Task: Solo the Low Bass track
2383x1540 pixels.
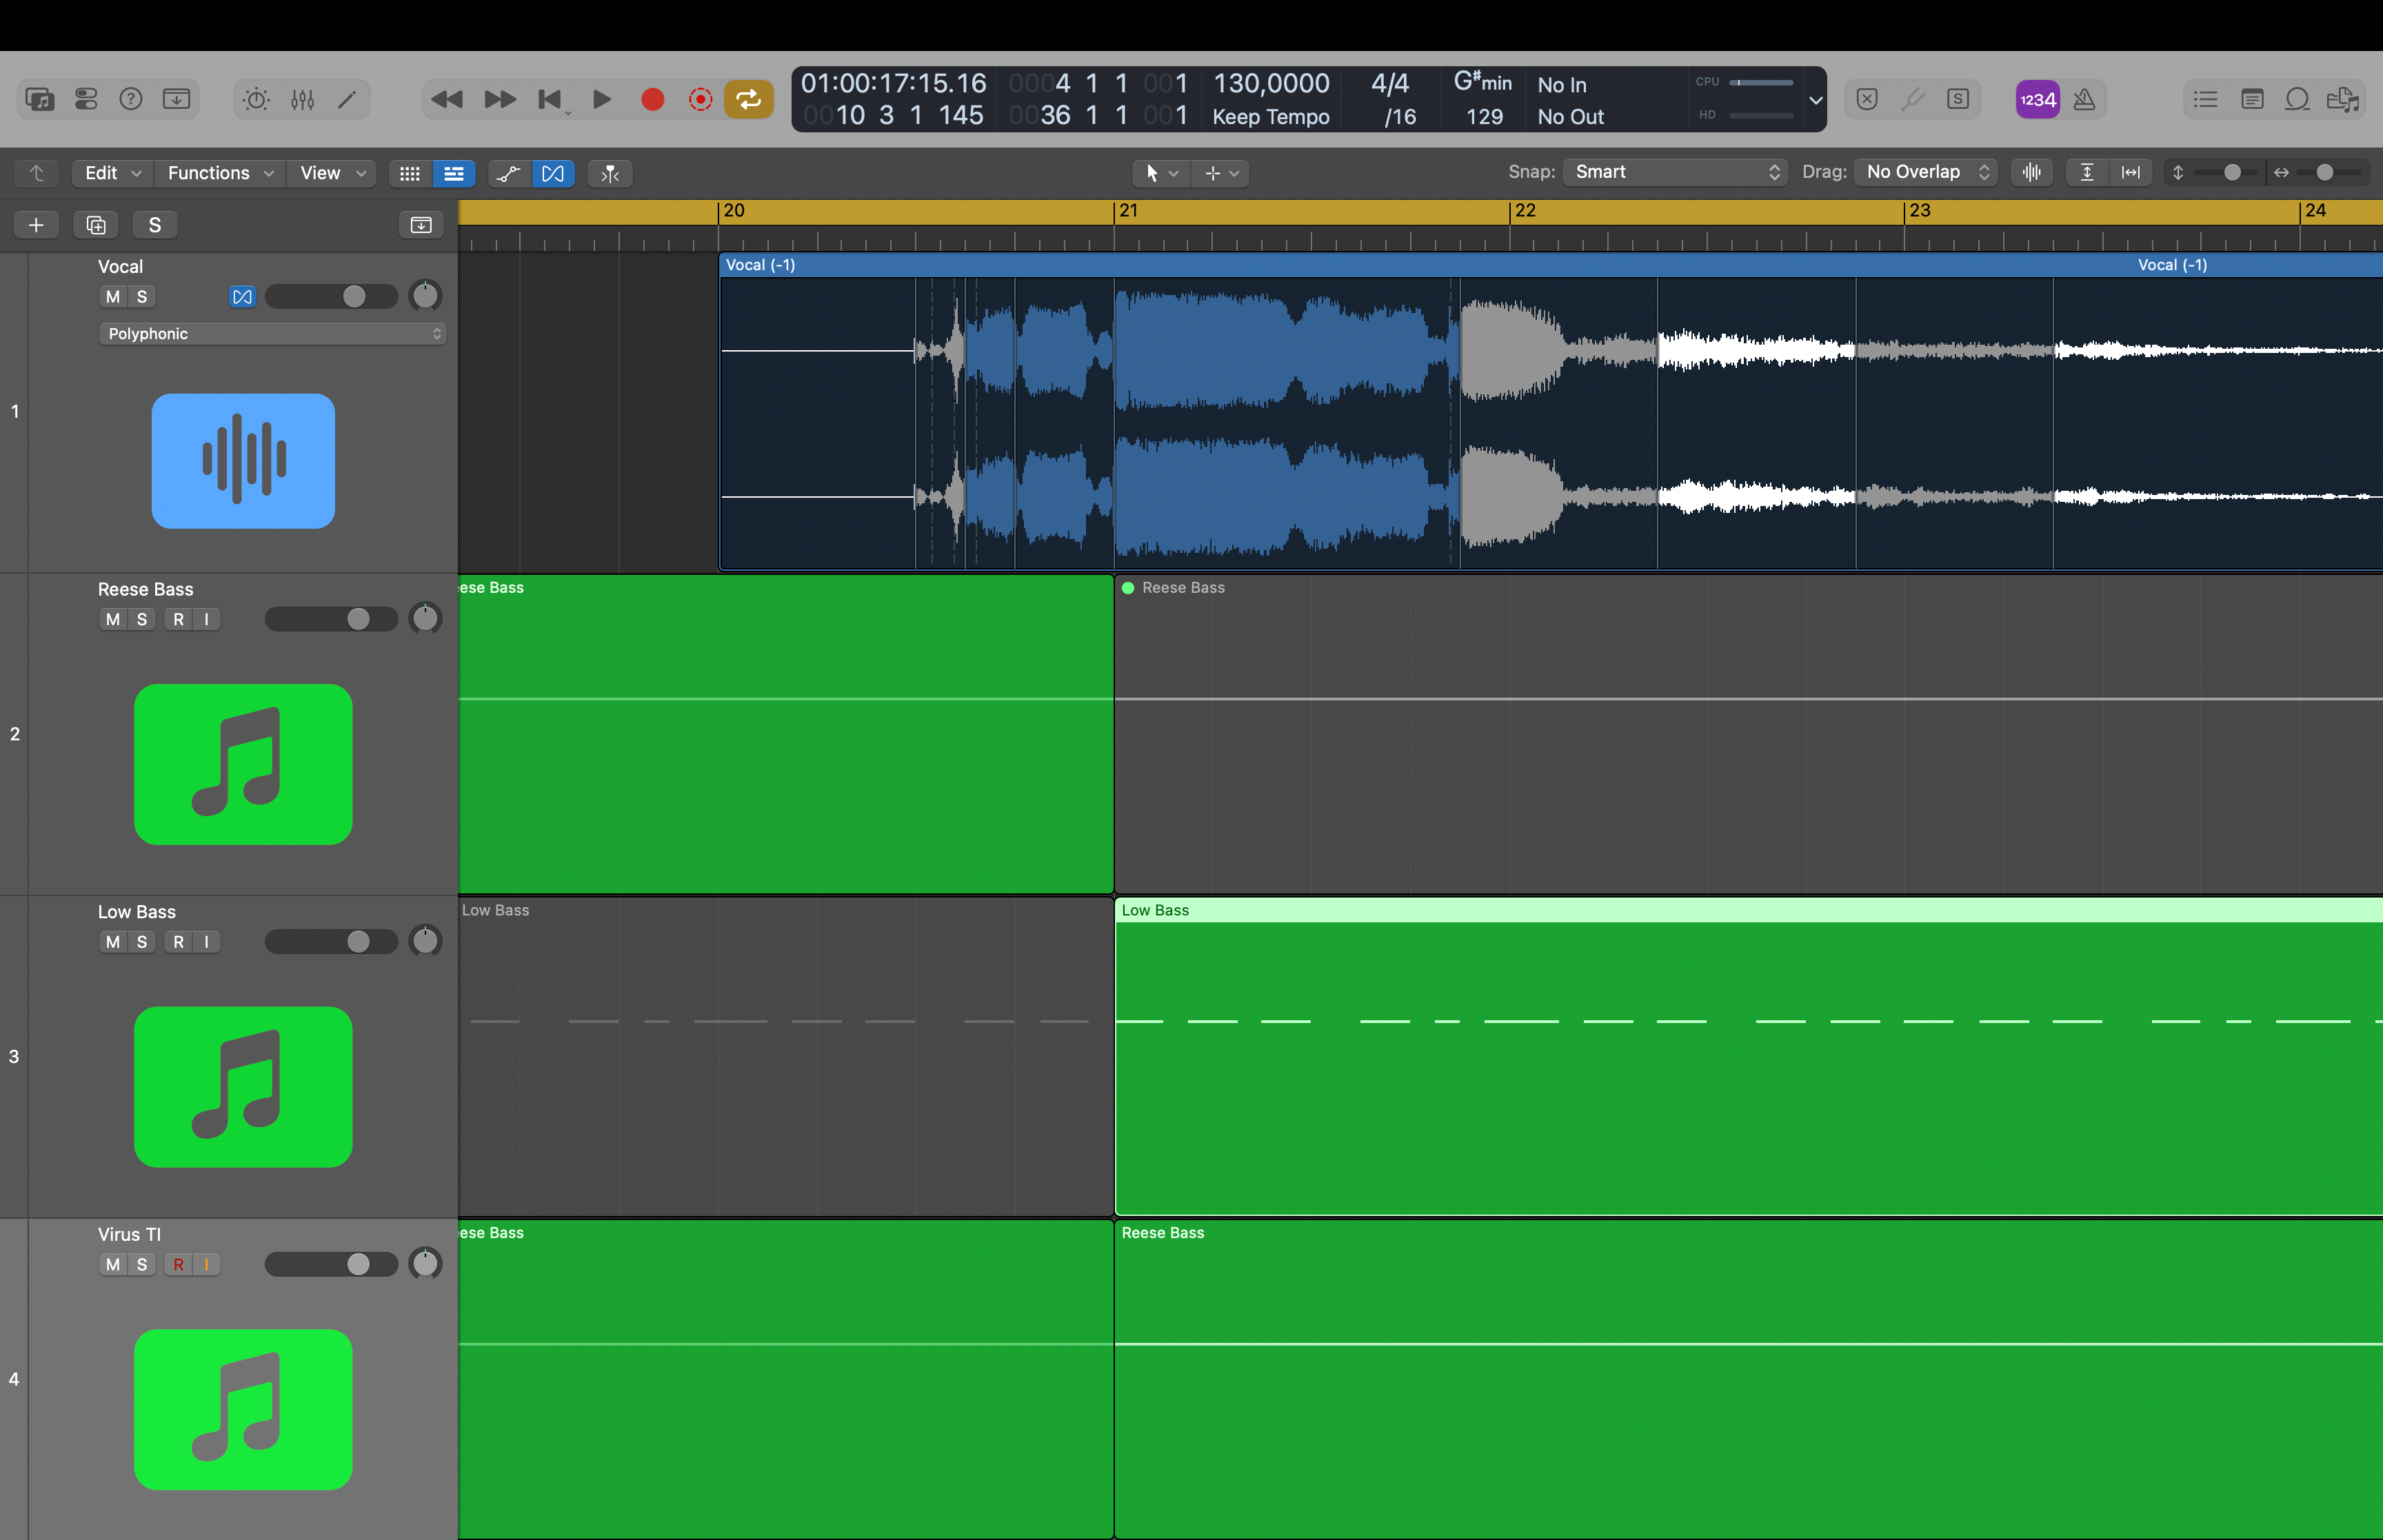Action: point(142,942)
